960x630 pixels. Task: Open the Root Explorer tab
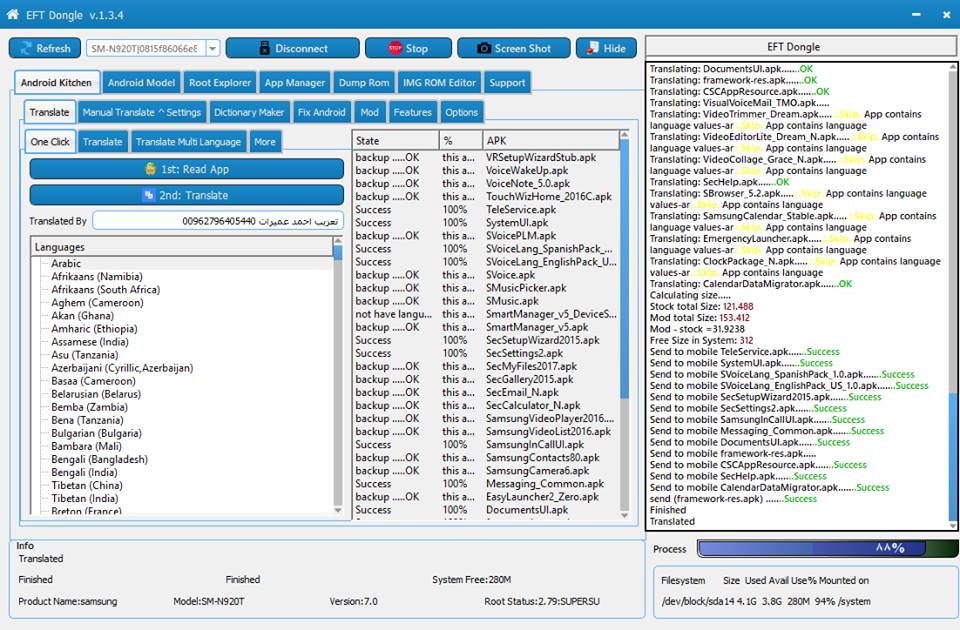(220, 83)
